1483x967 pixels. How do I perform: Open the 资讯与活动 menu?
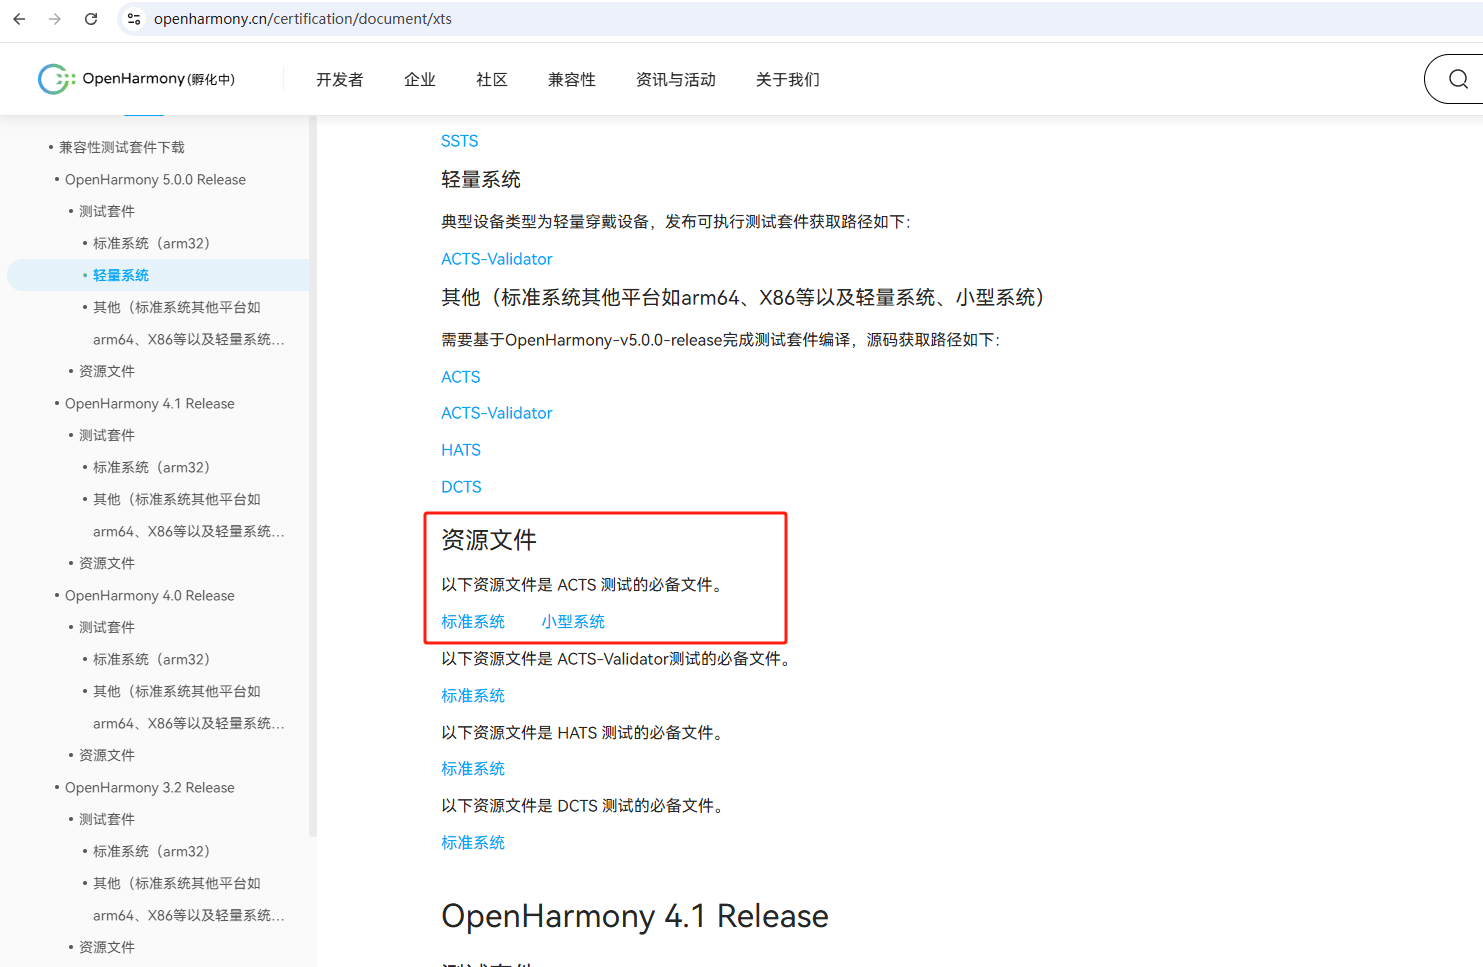tap(676, 80)
